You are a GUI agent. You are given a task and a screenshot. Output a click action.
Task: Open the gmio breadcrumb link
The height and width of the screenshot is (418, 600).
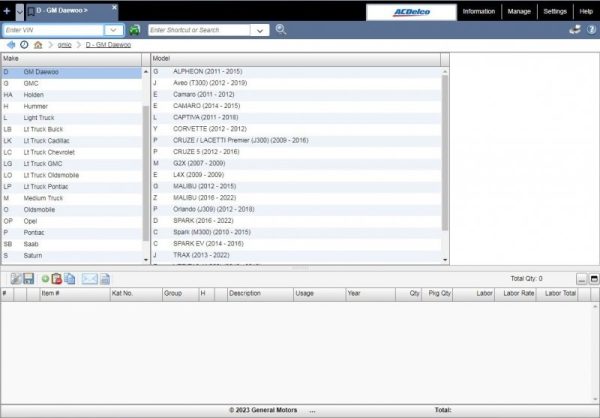click(64, 45)
